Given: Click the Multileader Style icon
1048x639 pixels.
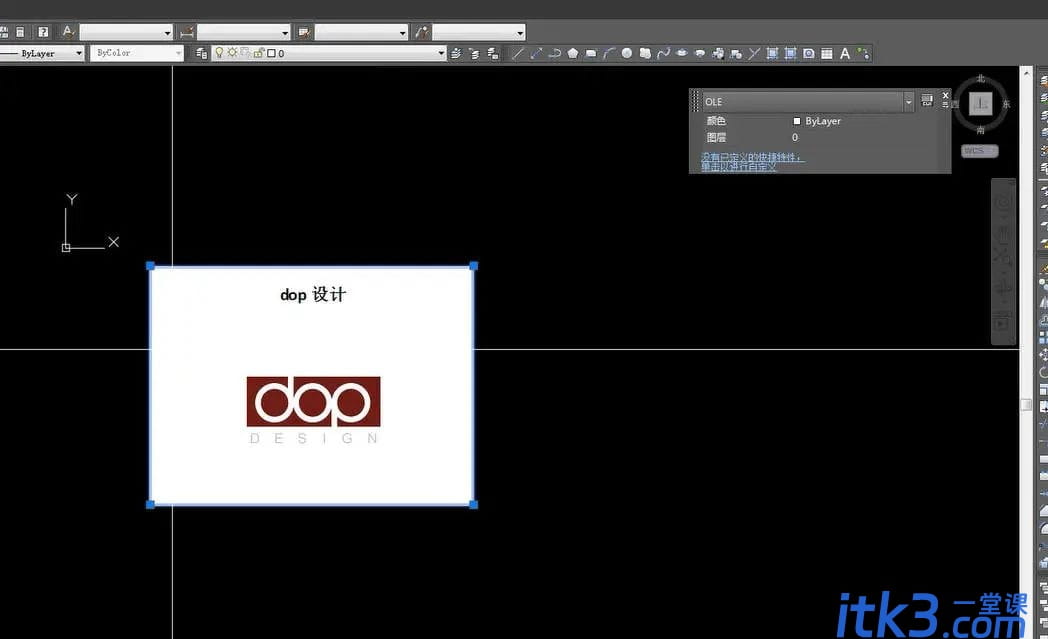Looking at the screenshot, I should coord(422,31).
